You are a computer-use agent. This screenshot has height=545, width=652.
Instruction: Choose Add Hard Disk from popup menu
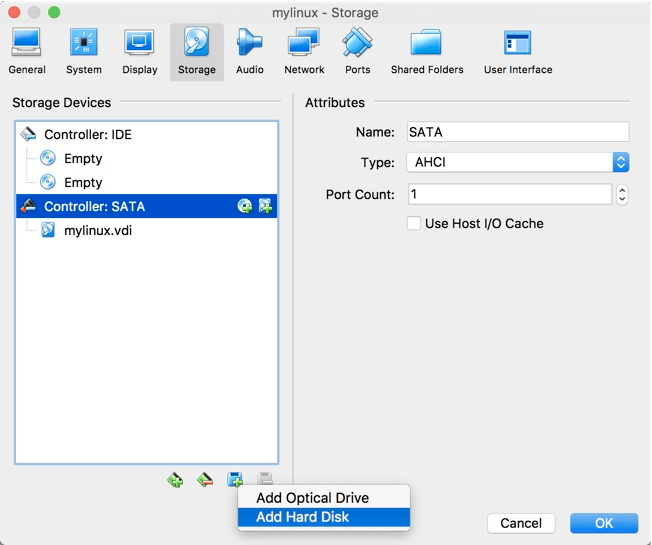[x=324, y=517]
